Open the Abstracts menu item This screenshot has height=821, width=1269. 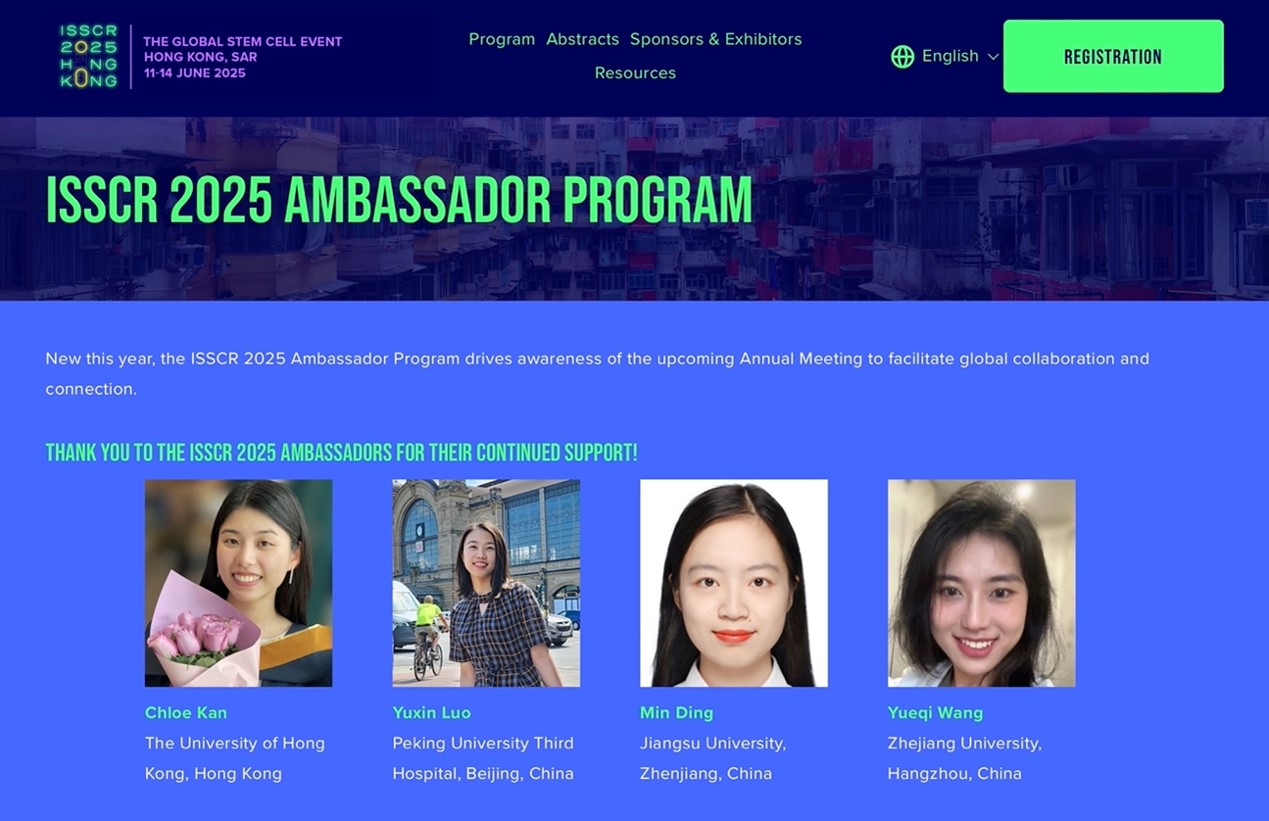click(582, 39)
